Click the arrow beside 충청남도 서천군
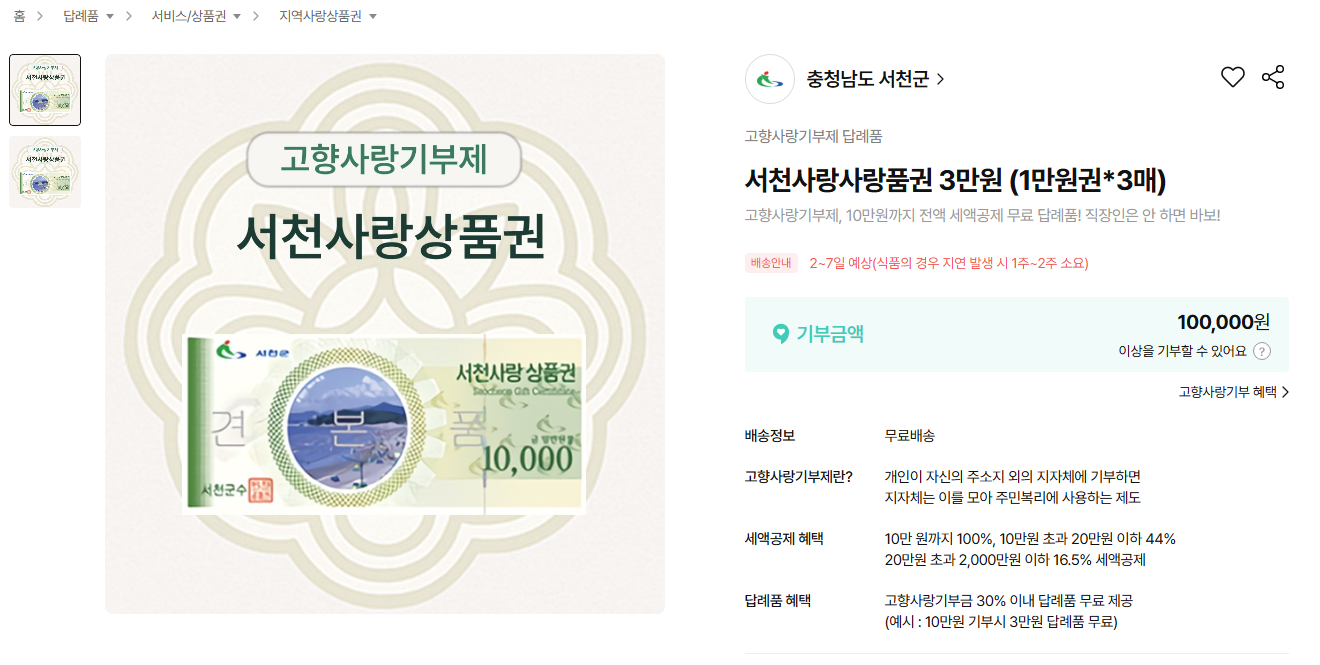 [x=940, y=79]
